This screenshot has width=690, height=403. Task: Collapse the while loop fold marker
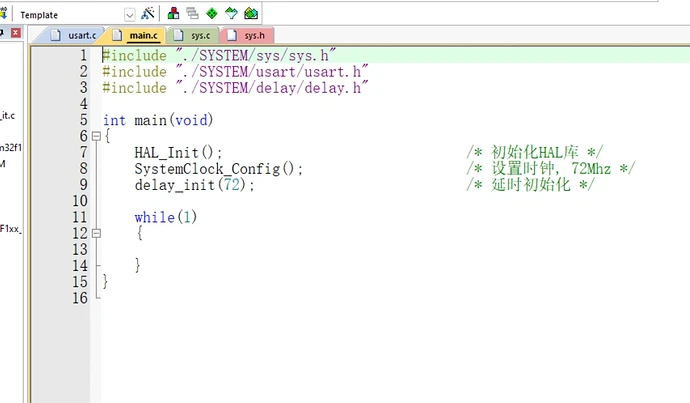tap(96, 233)
